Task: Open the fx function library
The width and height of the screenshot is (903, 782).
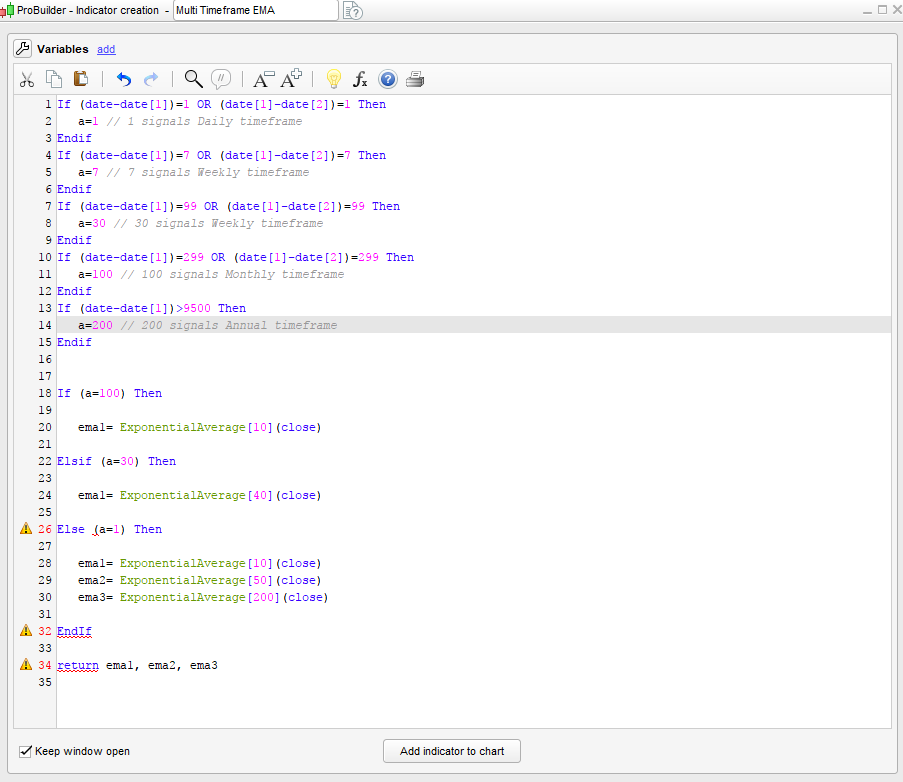Action: coord(361,80)
